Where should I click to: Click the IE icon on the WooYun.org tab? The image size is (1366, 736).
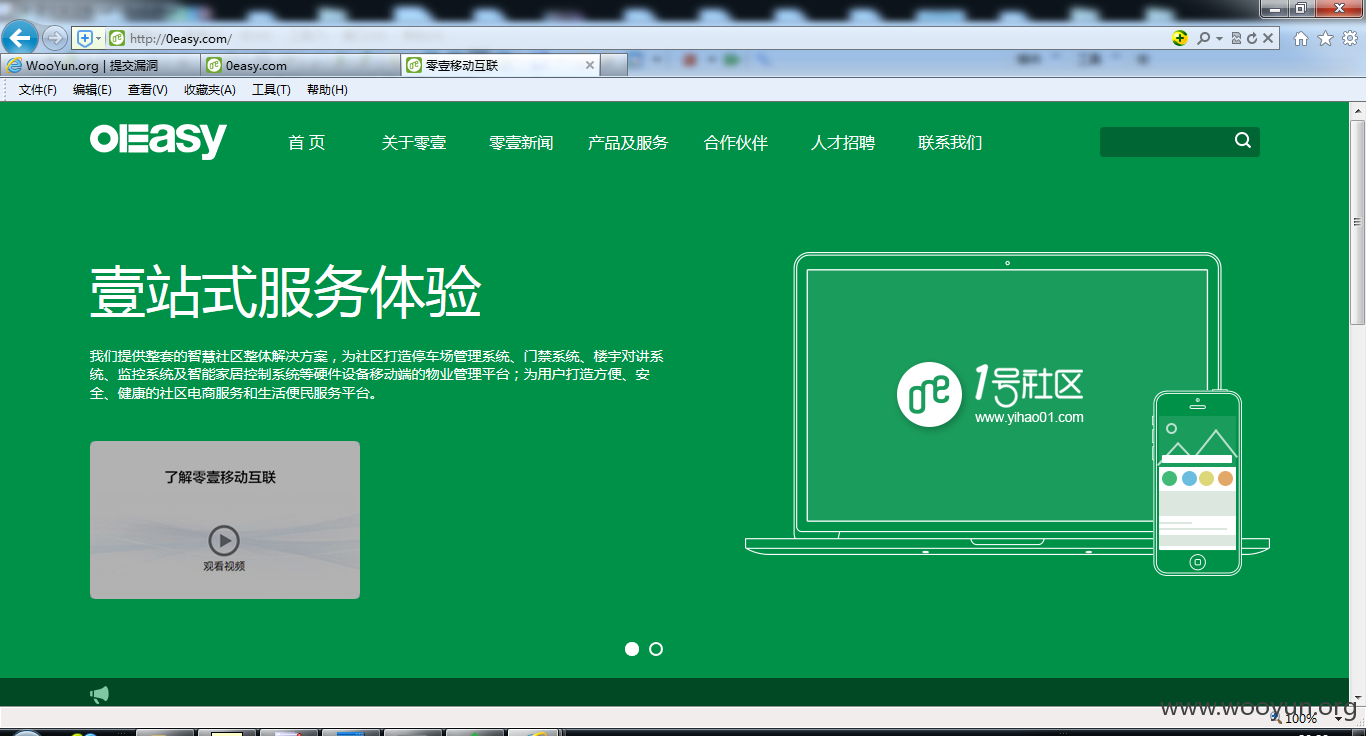coord(14,66)
